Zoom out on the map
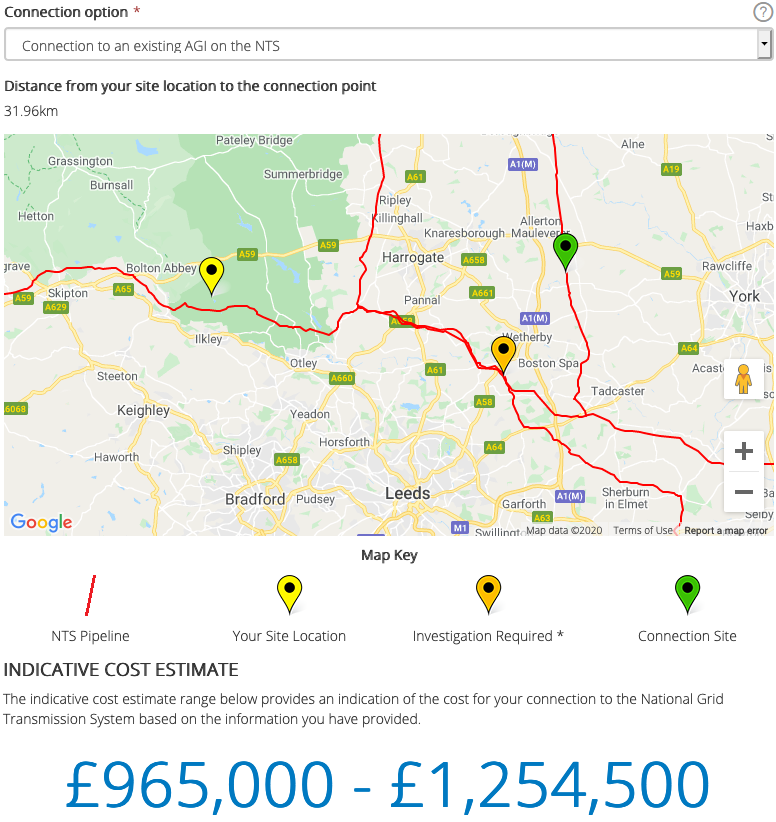This screenshot has width=776, height=822. [743, 492]
